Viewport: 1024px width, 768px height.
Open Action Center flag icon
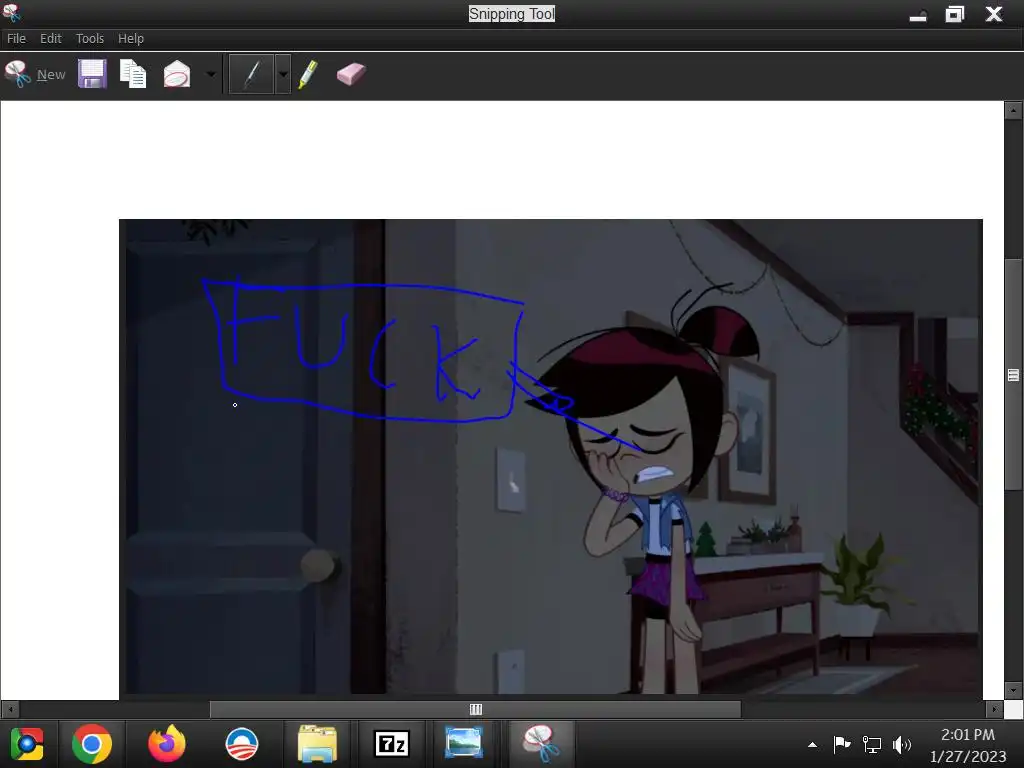tap(842, 744)
